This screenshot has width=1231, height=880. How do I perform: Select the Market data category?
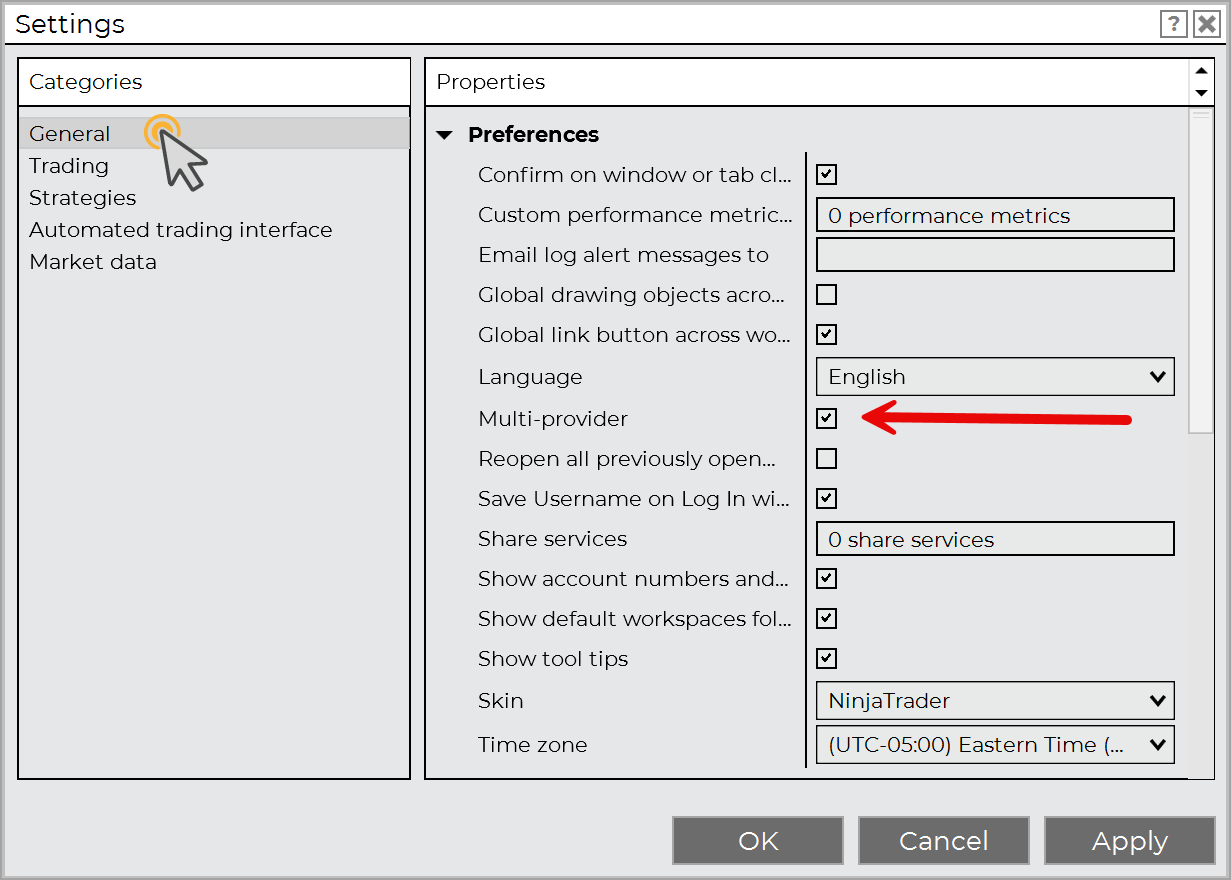coord(93,262)
